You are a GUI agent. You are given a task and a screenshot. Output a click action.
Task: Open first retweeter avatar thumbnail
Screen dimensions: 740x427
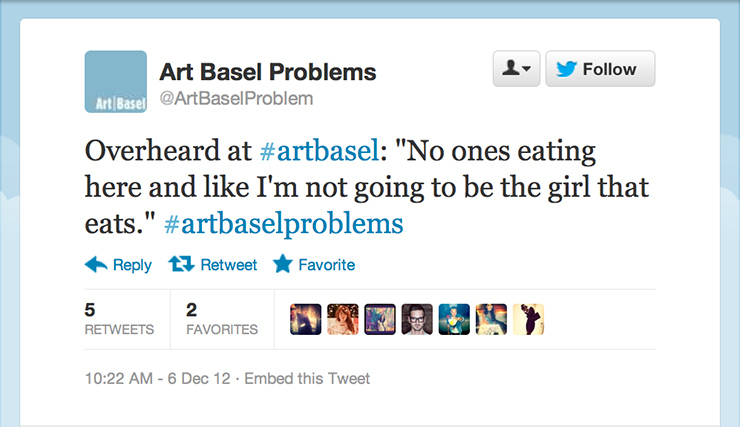305,319
